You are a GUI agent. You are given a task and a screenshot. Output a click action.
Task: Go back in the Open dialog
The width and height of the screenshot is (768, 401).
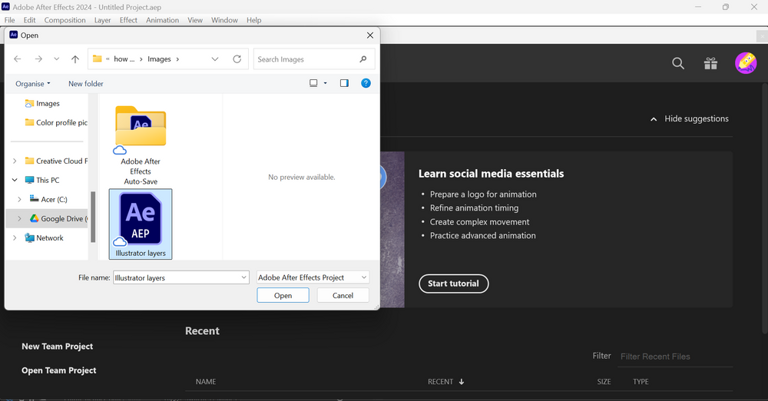click(18, 59)
